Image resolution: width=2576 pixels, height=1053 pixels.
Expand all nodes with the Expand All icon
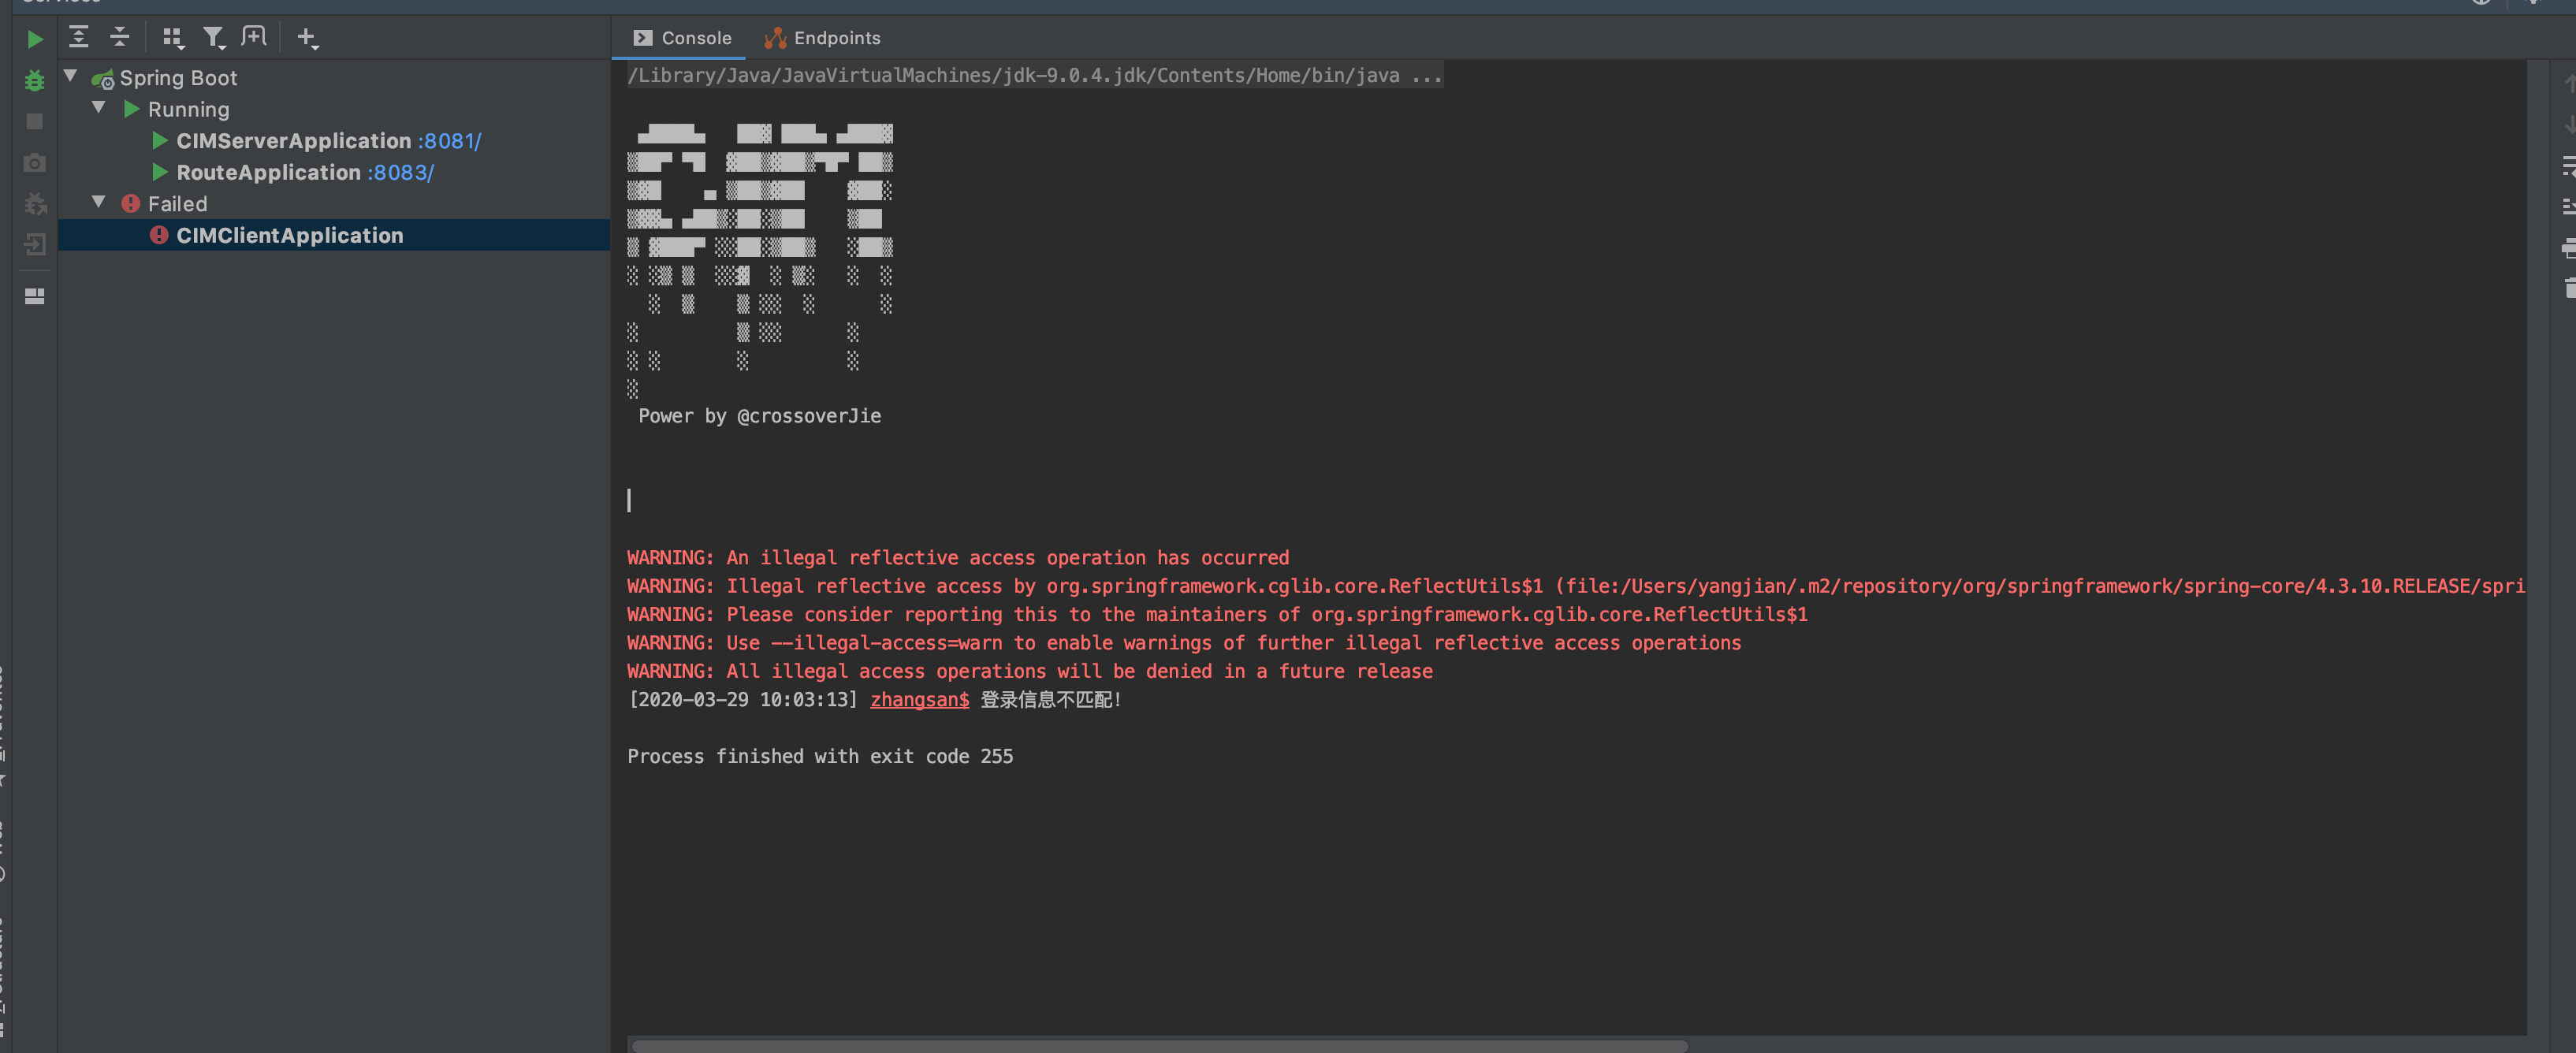[x=78, y=37]
